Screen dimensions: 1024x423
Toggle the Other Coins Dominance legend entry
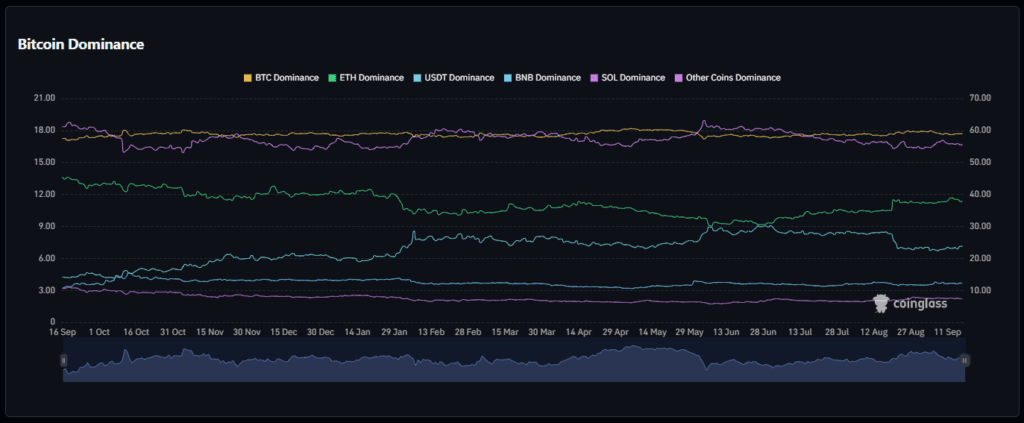[x=727, y=78]
